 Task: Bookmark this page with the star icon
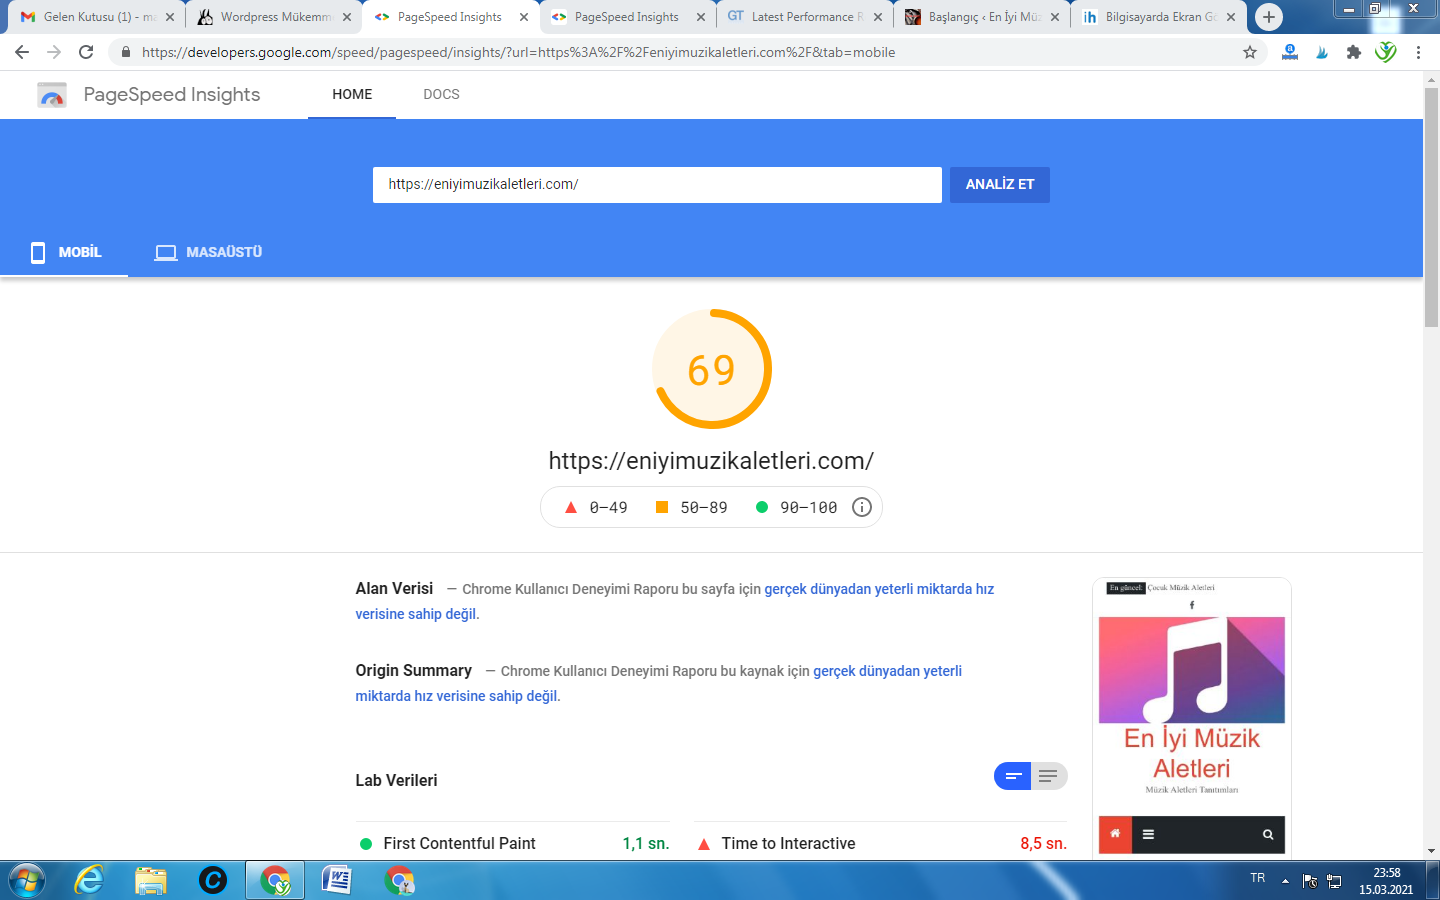(x=1250, y=52)
